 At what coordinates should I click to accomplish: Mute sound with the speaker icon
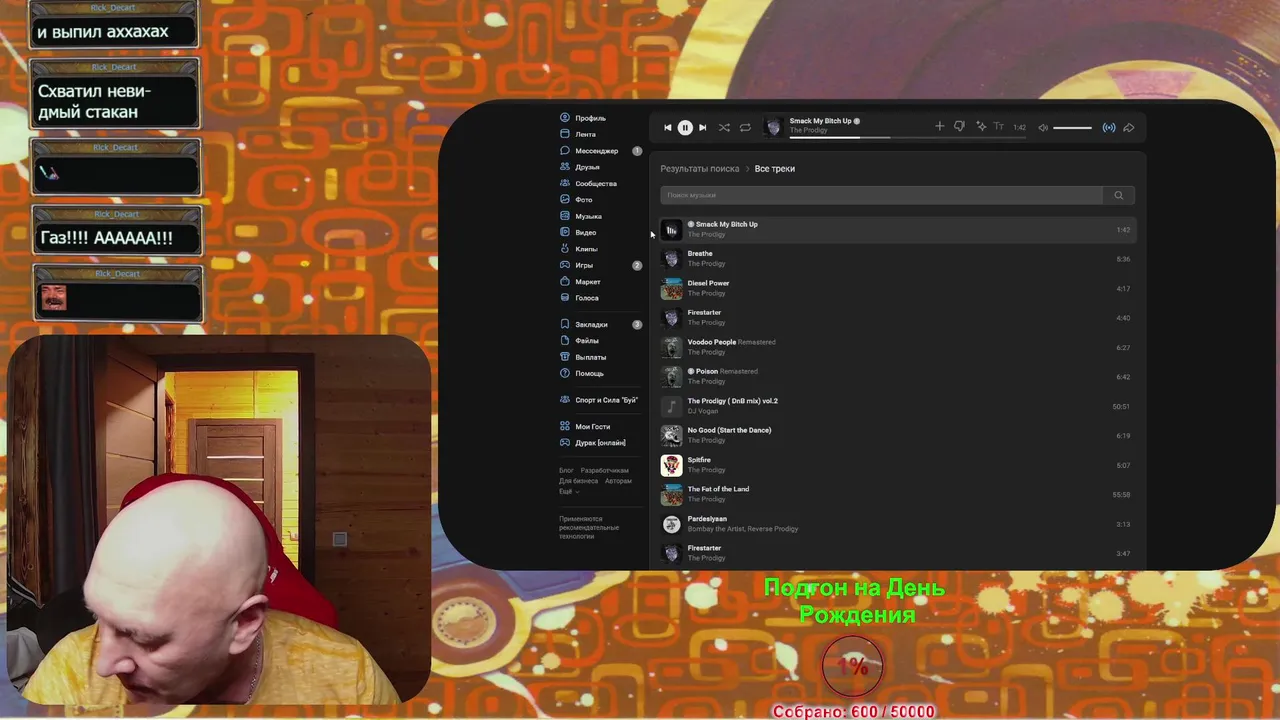click(1043, 127)
